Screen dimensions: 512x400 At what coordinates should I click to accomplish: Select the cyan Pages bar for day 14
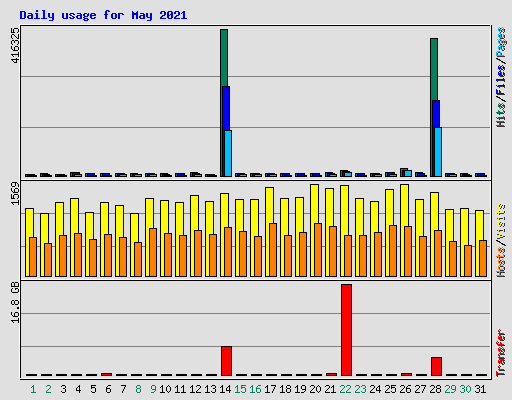pos(228,153)
